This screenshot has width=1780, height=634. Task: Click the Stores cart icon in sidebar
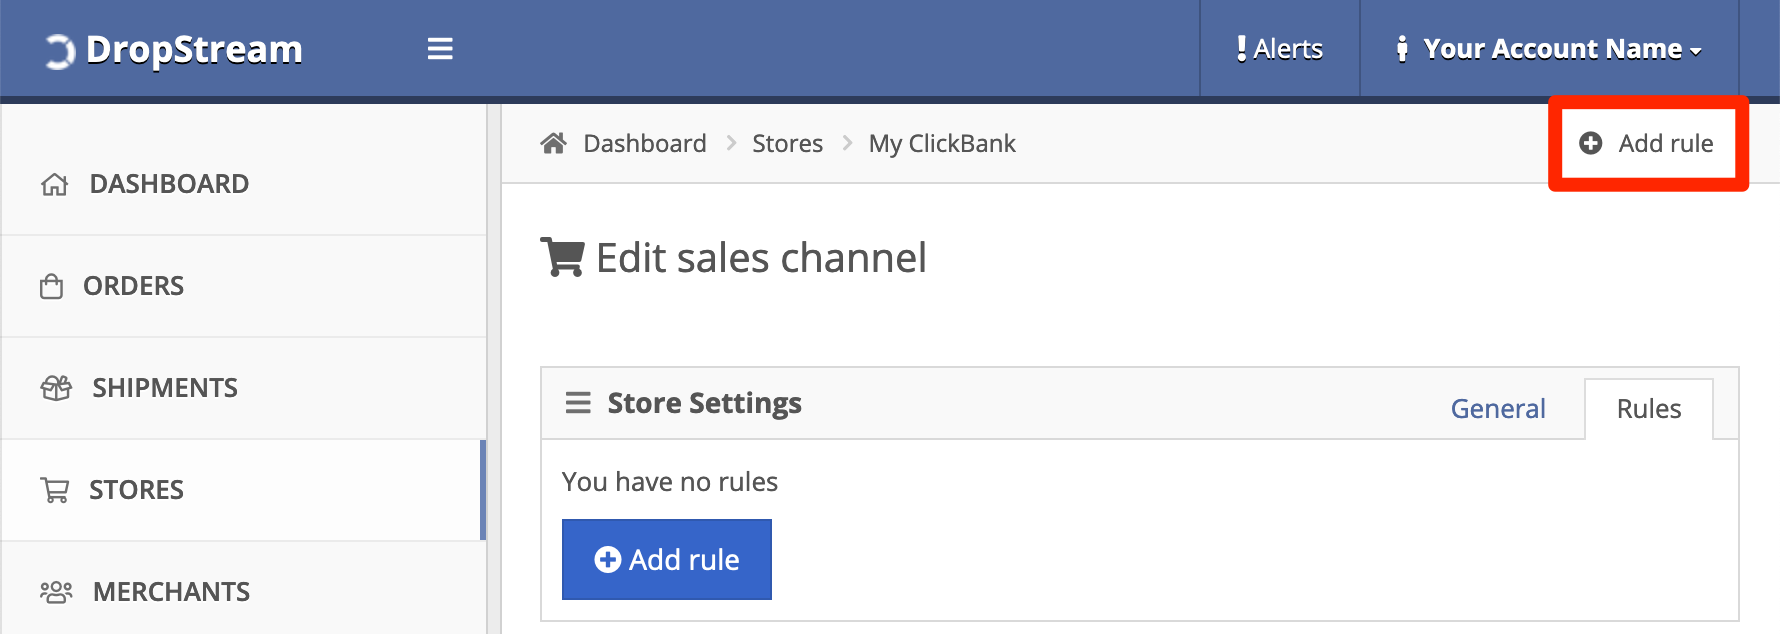[55, 490]
